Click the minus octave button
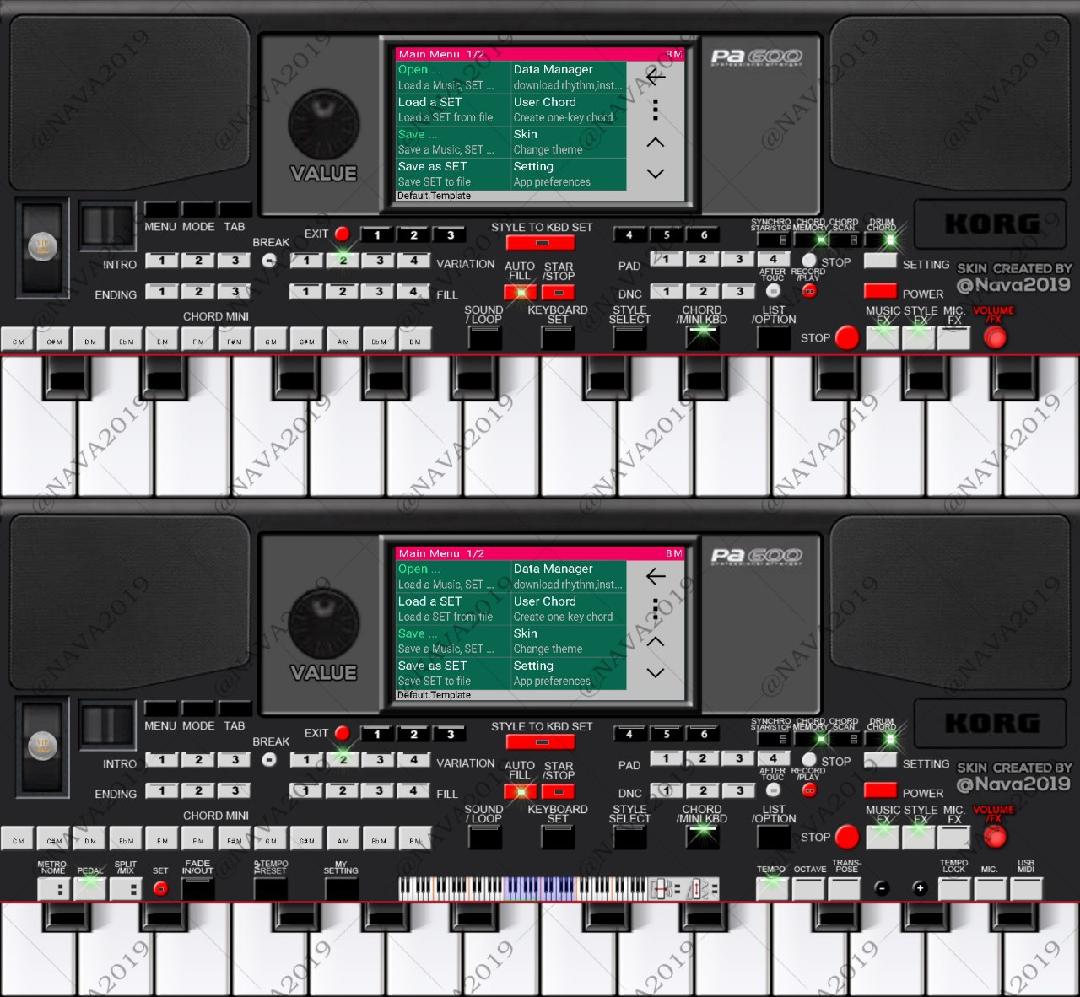The width and height of the screenshot is (1080, 997). 881,888
